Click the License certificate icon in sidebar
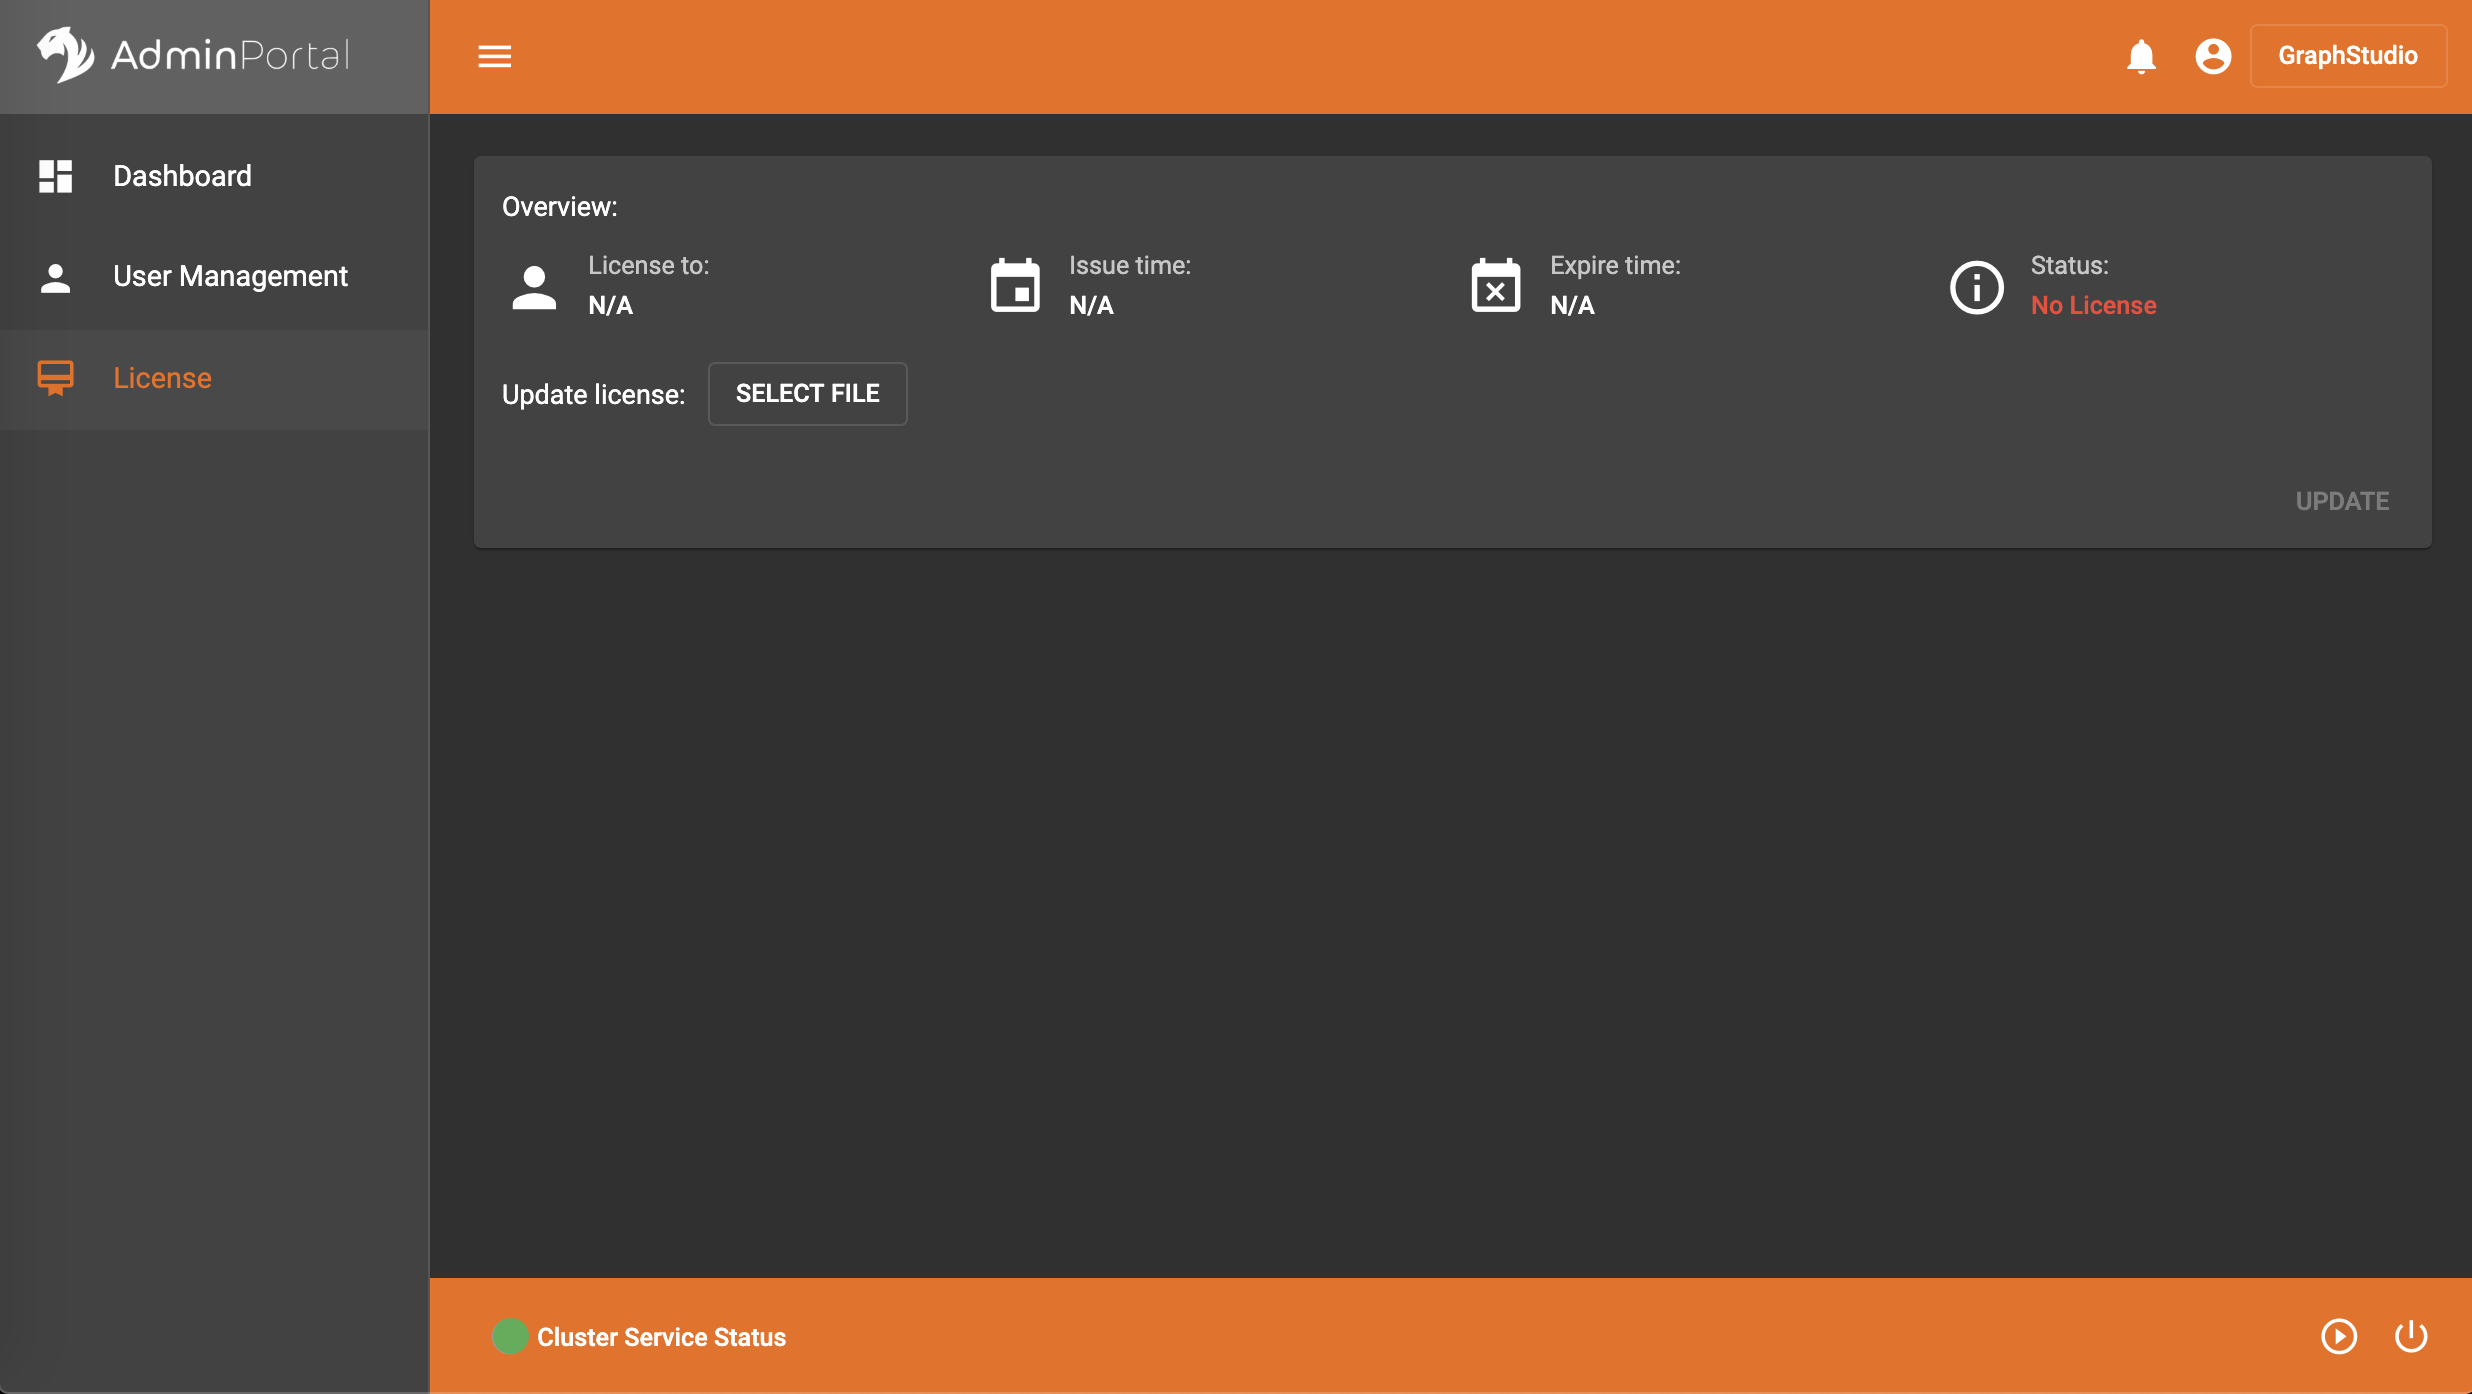 coord(55,378)
